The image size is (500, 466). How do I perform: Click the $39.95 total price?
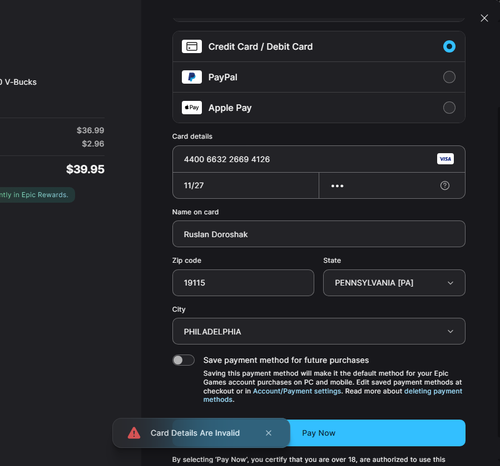pos(85,169)
